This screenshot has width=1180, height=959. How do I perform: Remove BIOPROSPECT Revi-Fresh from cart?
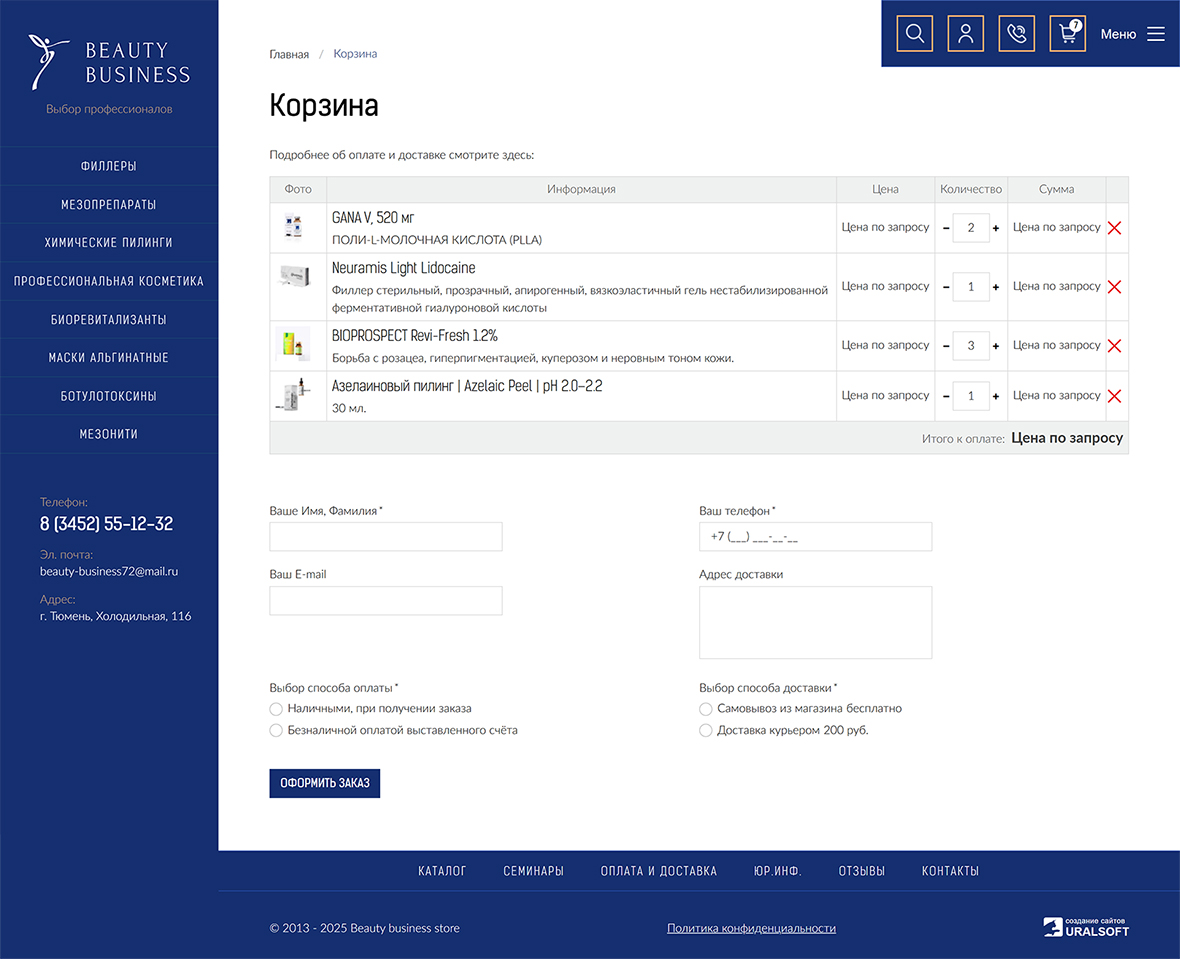tap(1115, 346)
